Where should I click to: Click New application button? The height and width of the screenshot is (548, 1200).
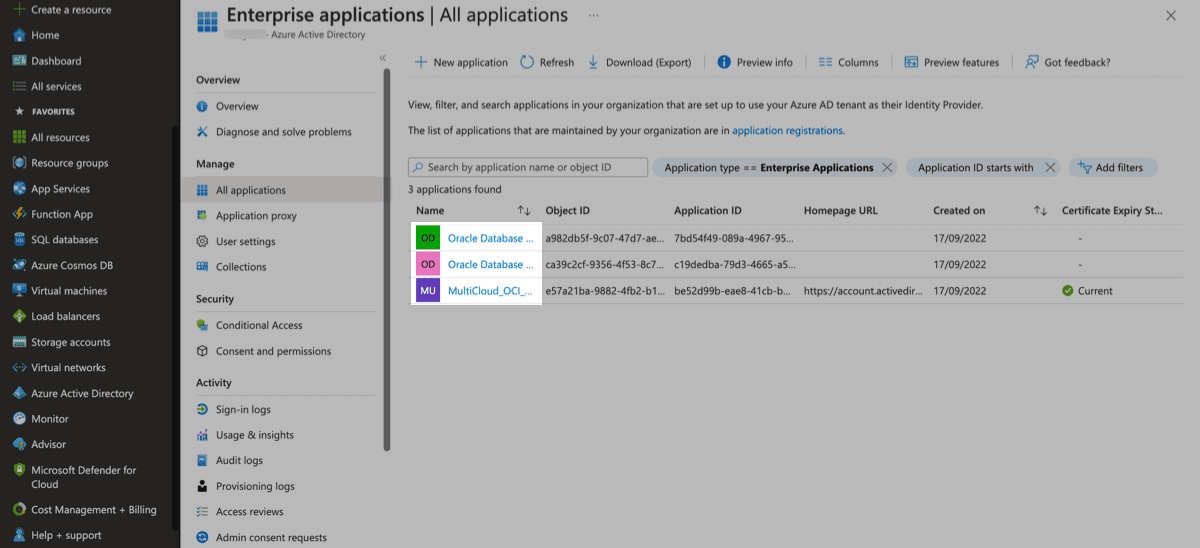pos(461,62)
